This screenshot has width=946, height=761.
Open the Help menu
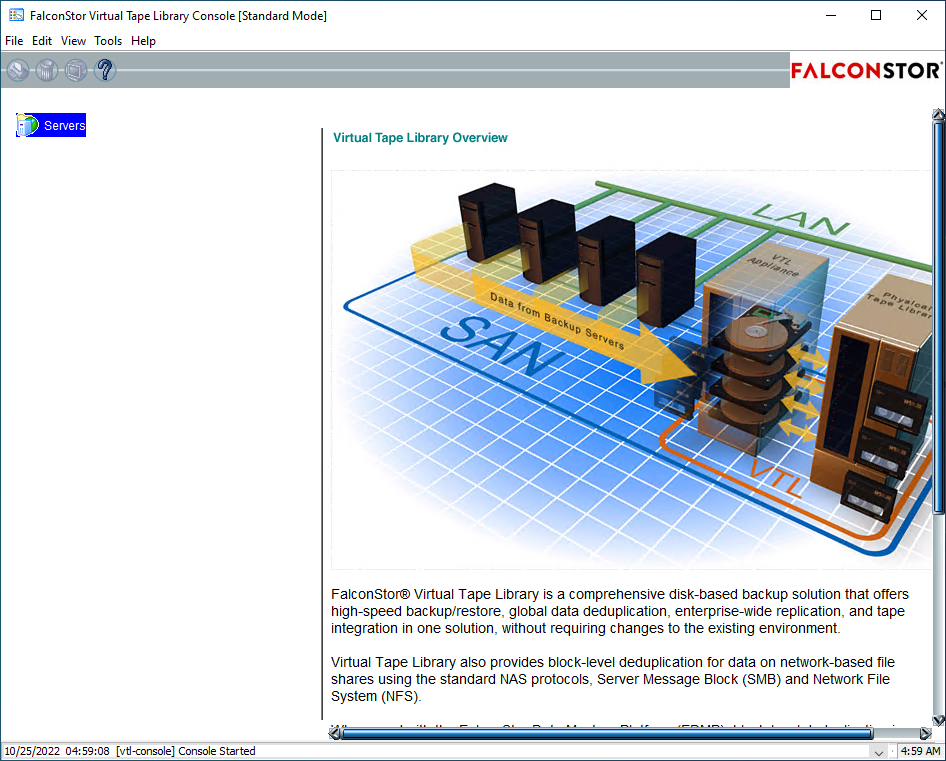click(143, 40)
